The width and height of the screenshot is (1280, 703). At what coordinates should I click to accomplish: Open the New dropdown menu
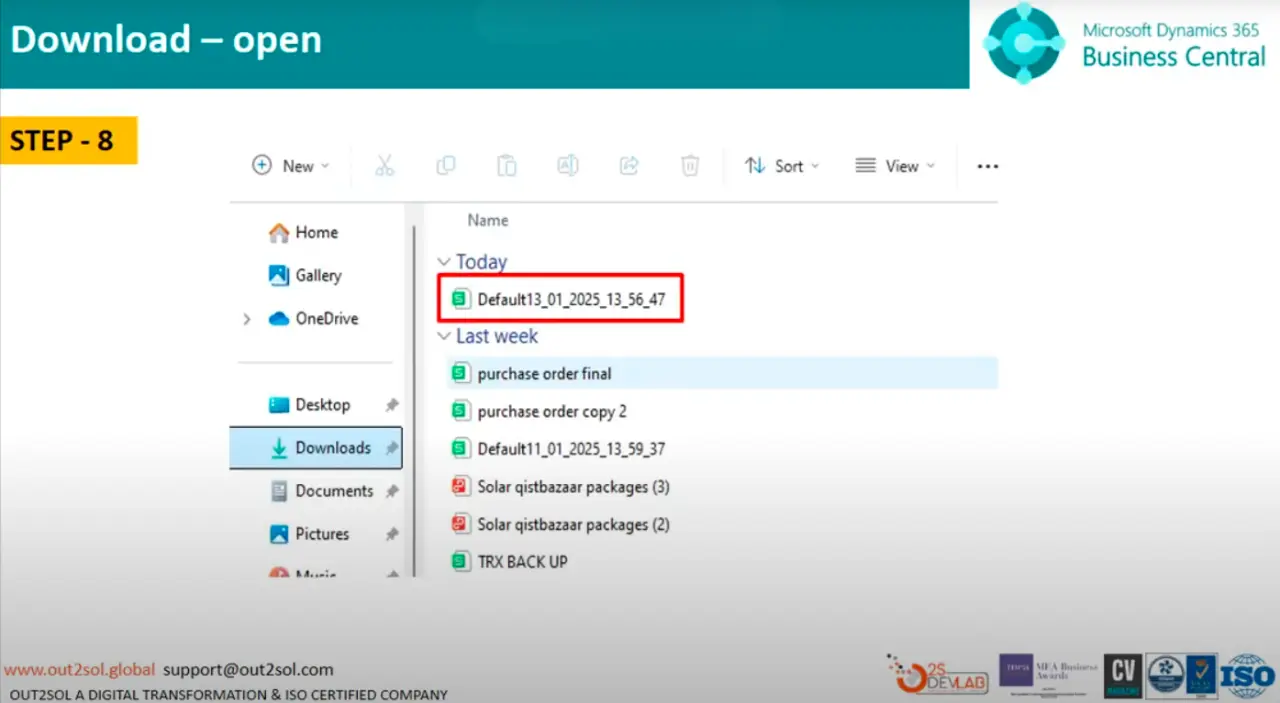click(290, 166)
